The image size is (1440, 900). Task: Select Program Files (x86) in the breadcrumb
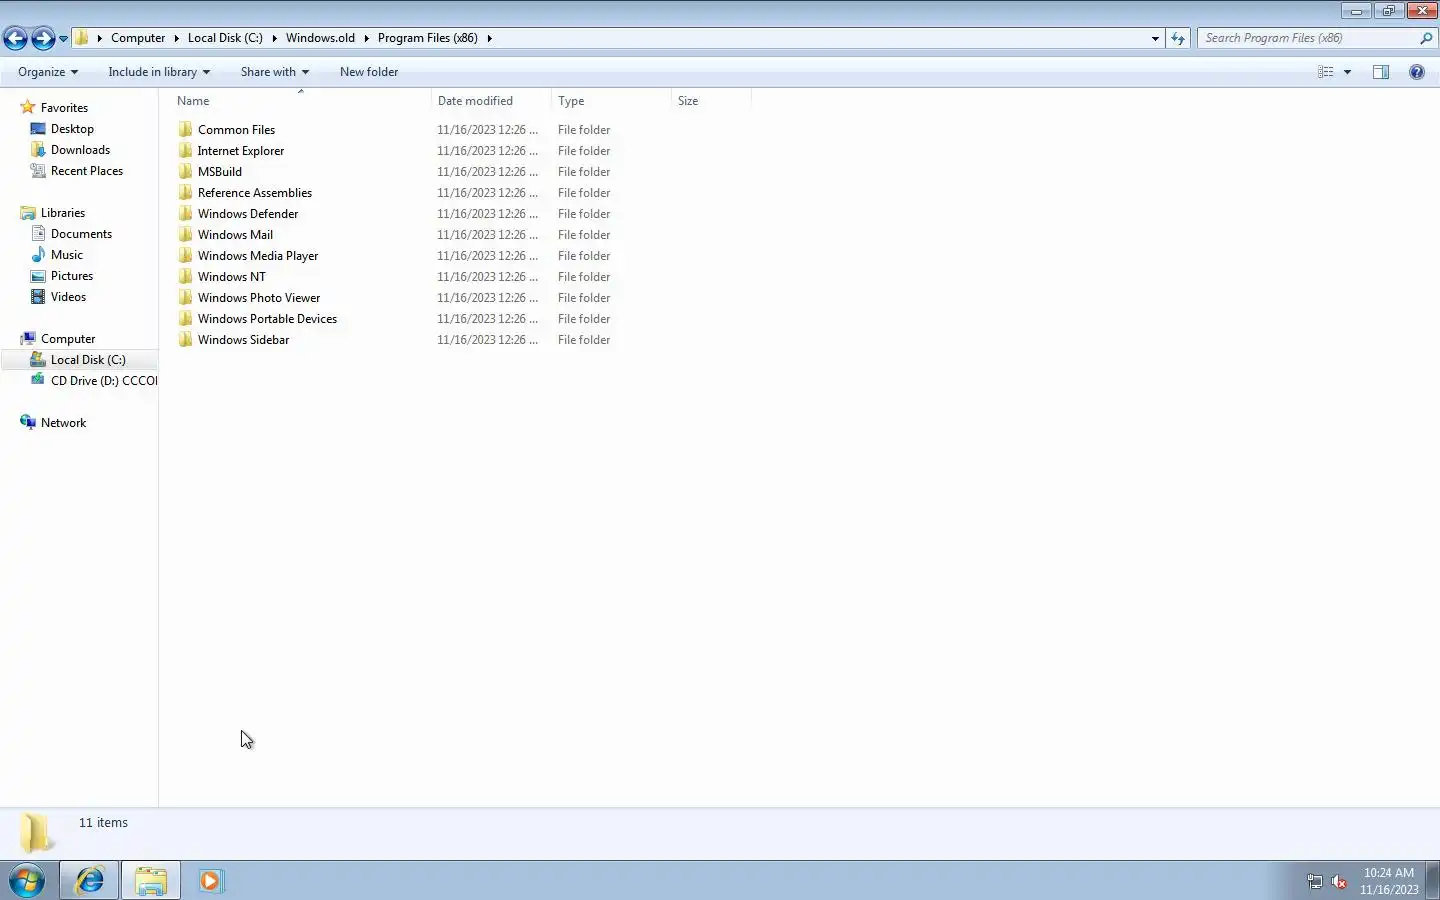428,38
